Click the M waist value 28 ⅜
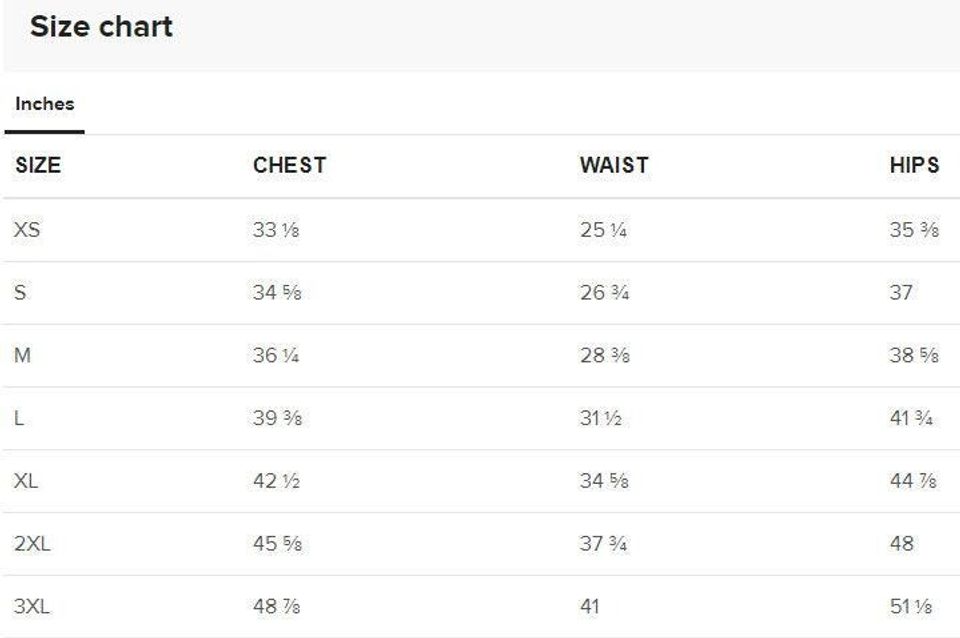This screenshot has width=960, height=638. click(604, 356)
